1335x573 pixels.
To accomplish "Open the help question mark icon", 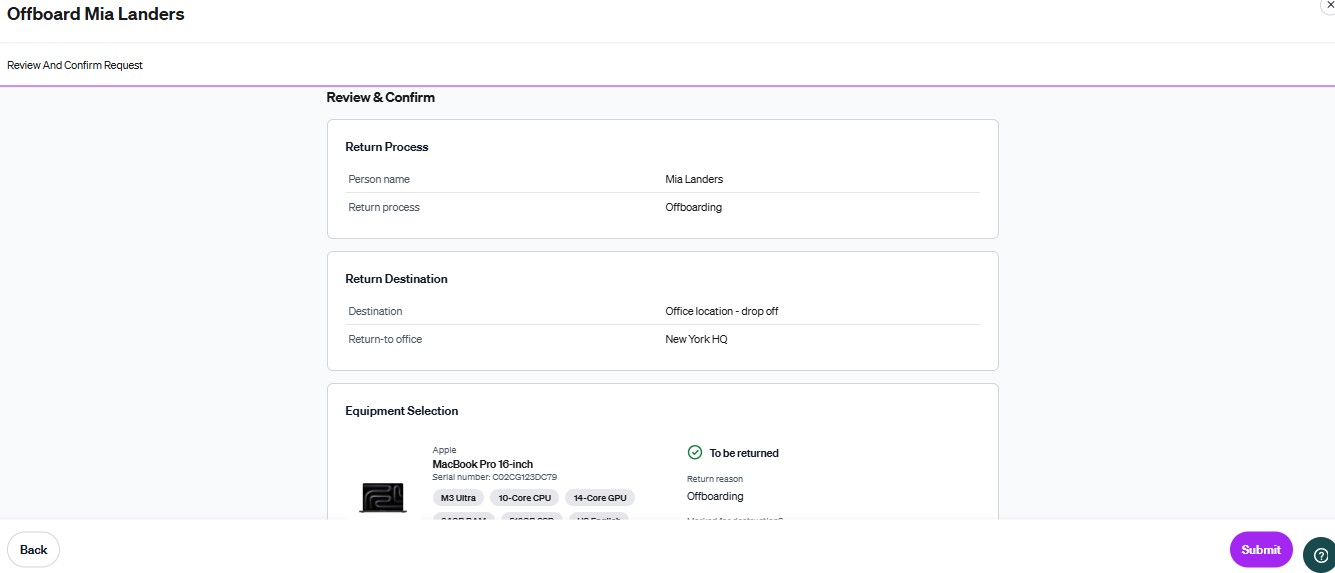I will tap(1320, 554).
